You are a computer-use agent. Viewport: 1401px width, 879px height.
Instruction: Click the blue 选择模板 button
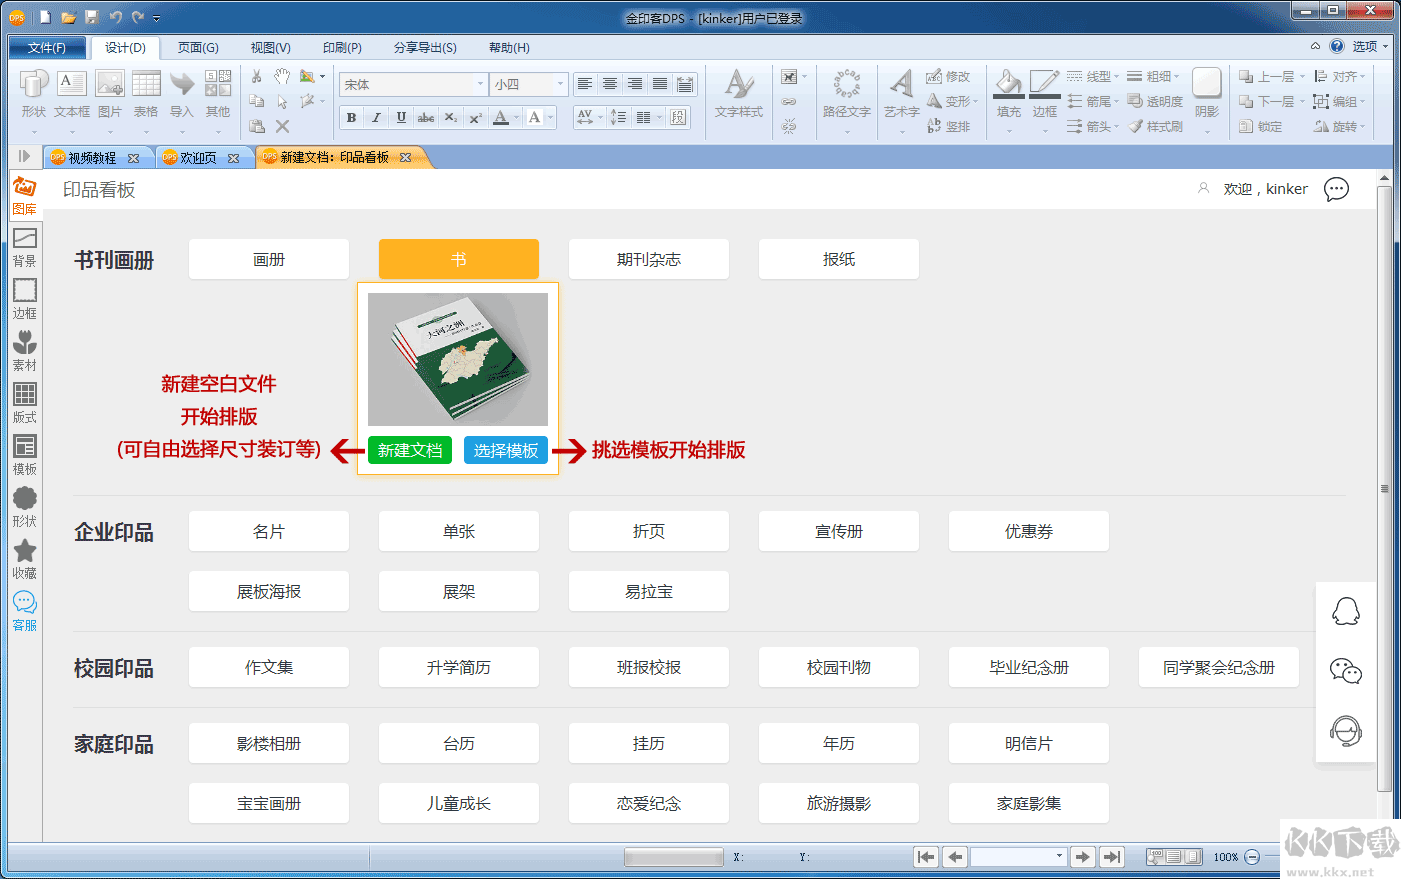pos(506,450)
